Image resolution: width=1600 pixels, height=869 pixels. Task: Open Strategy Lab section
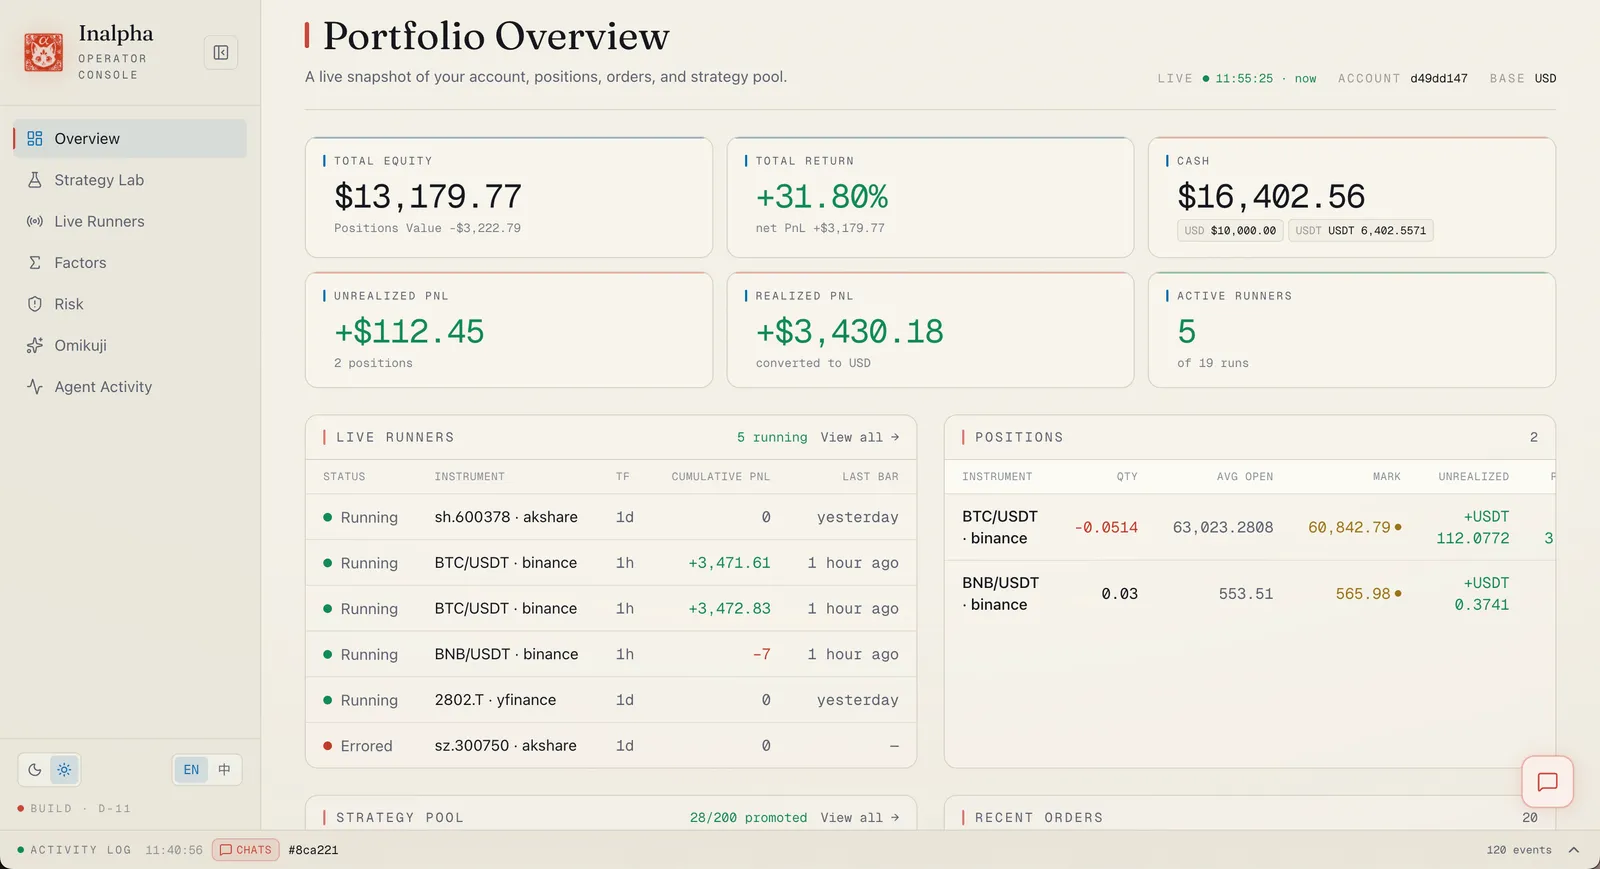[x=130, y=180]
